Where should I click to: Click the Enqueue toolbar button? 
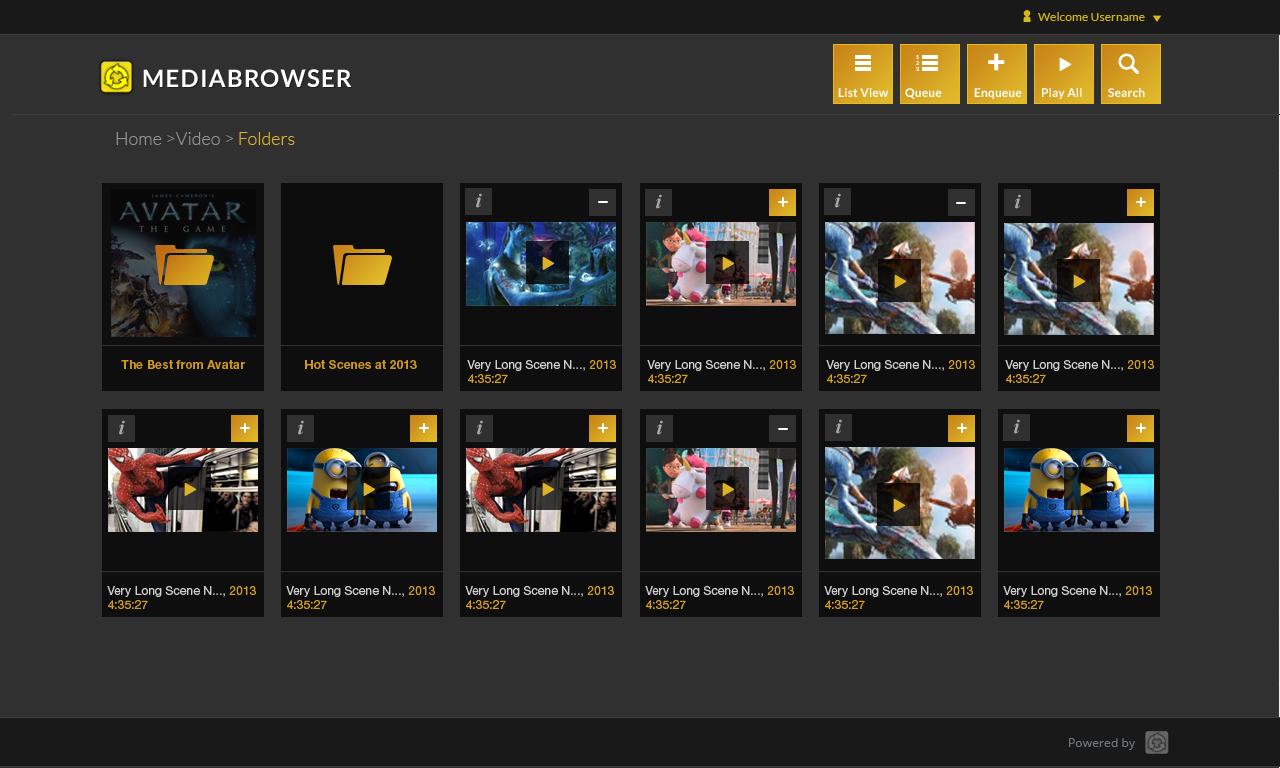click(997, 74)
